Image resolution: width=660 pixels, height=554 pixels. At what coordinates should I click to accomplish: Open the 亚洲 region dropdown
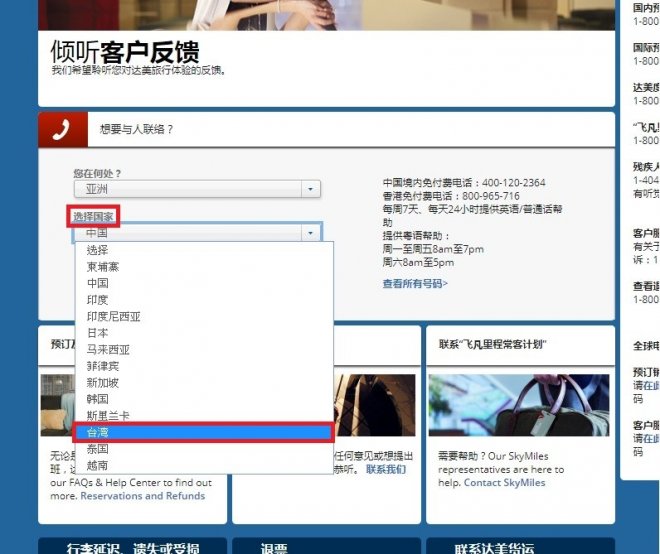click(197, 188)
